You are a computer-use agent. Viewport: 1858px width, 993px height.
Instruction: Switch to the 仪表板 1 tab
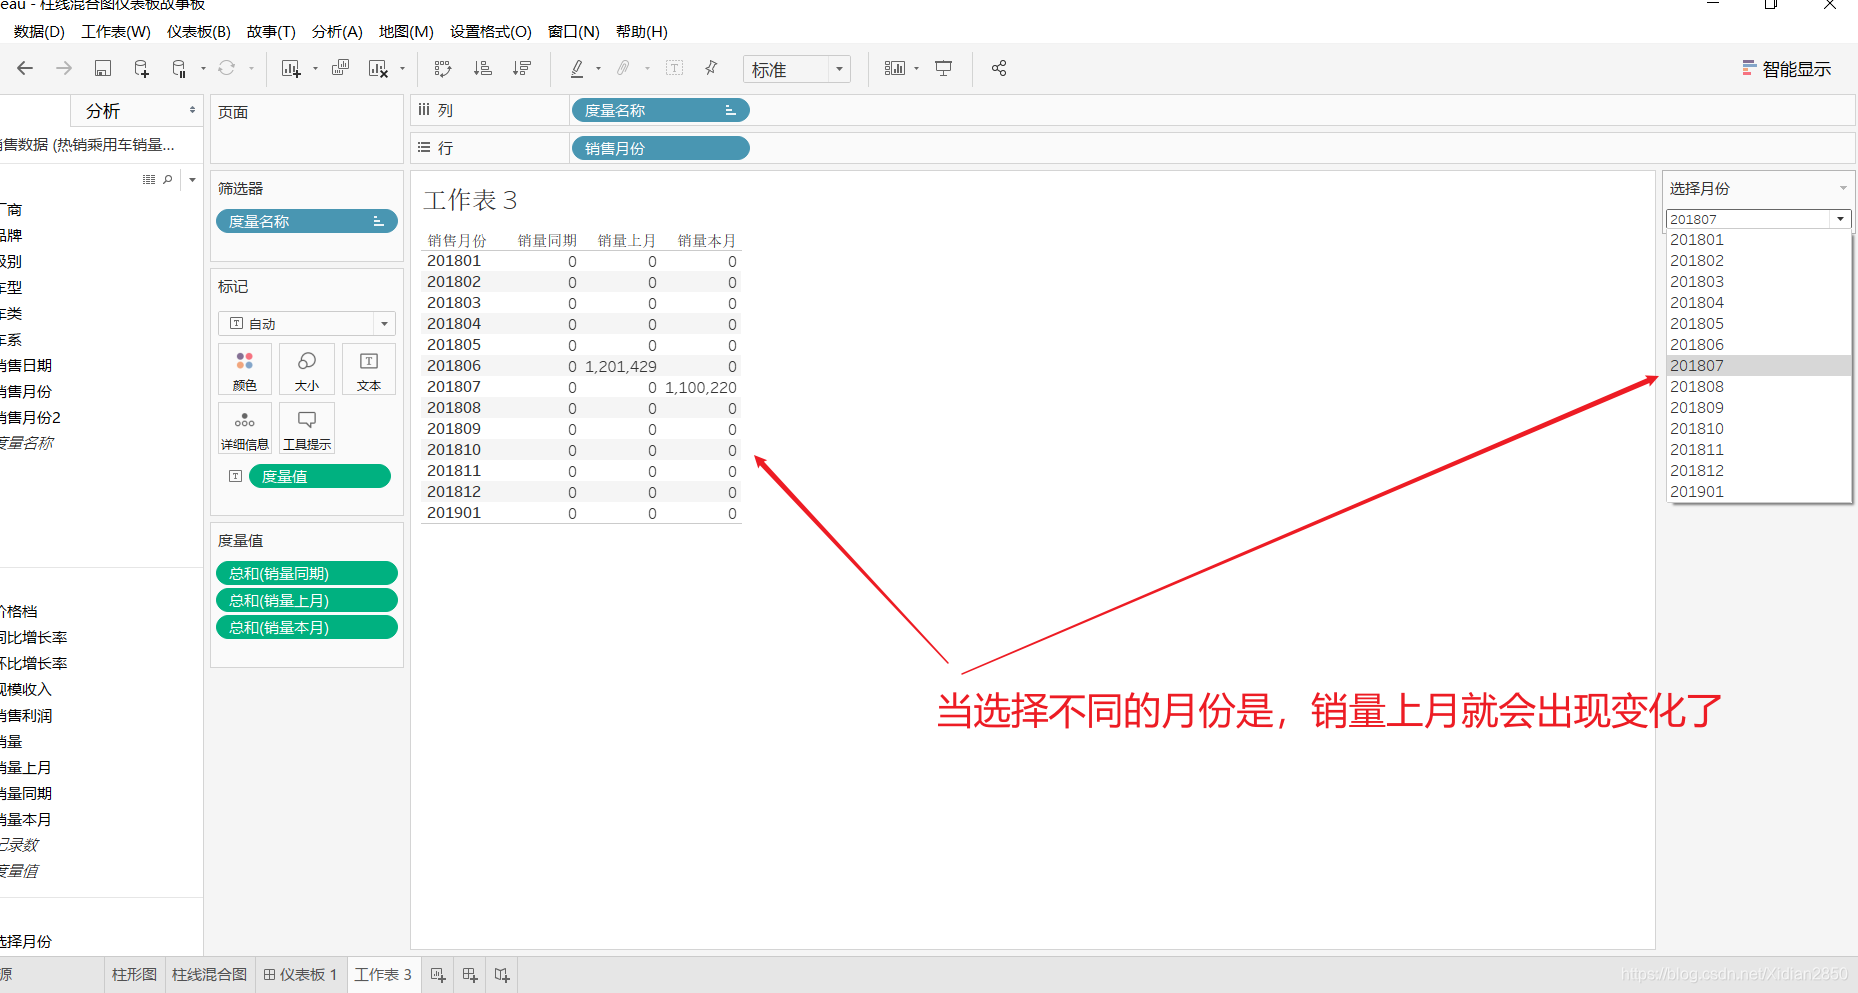[300, 975]
